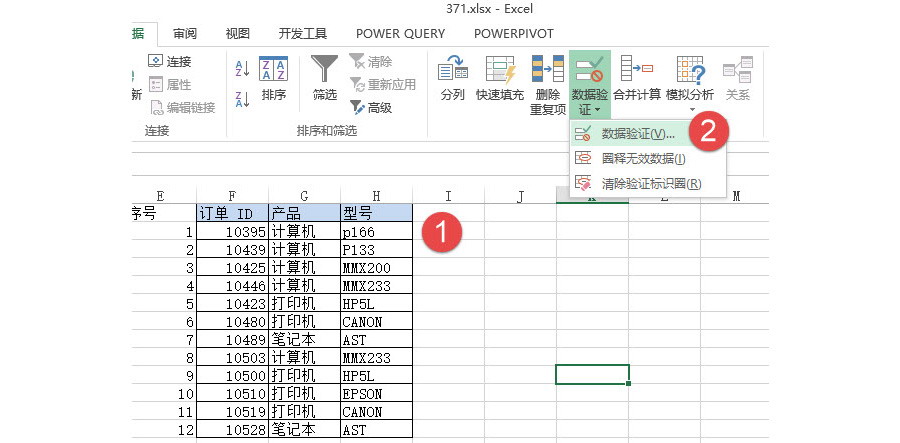
Task: Click cell containing 10510
Action: point(232,394)
